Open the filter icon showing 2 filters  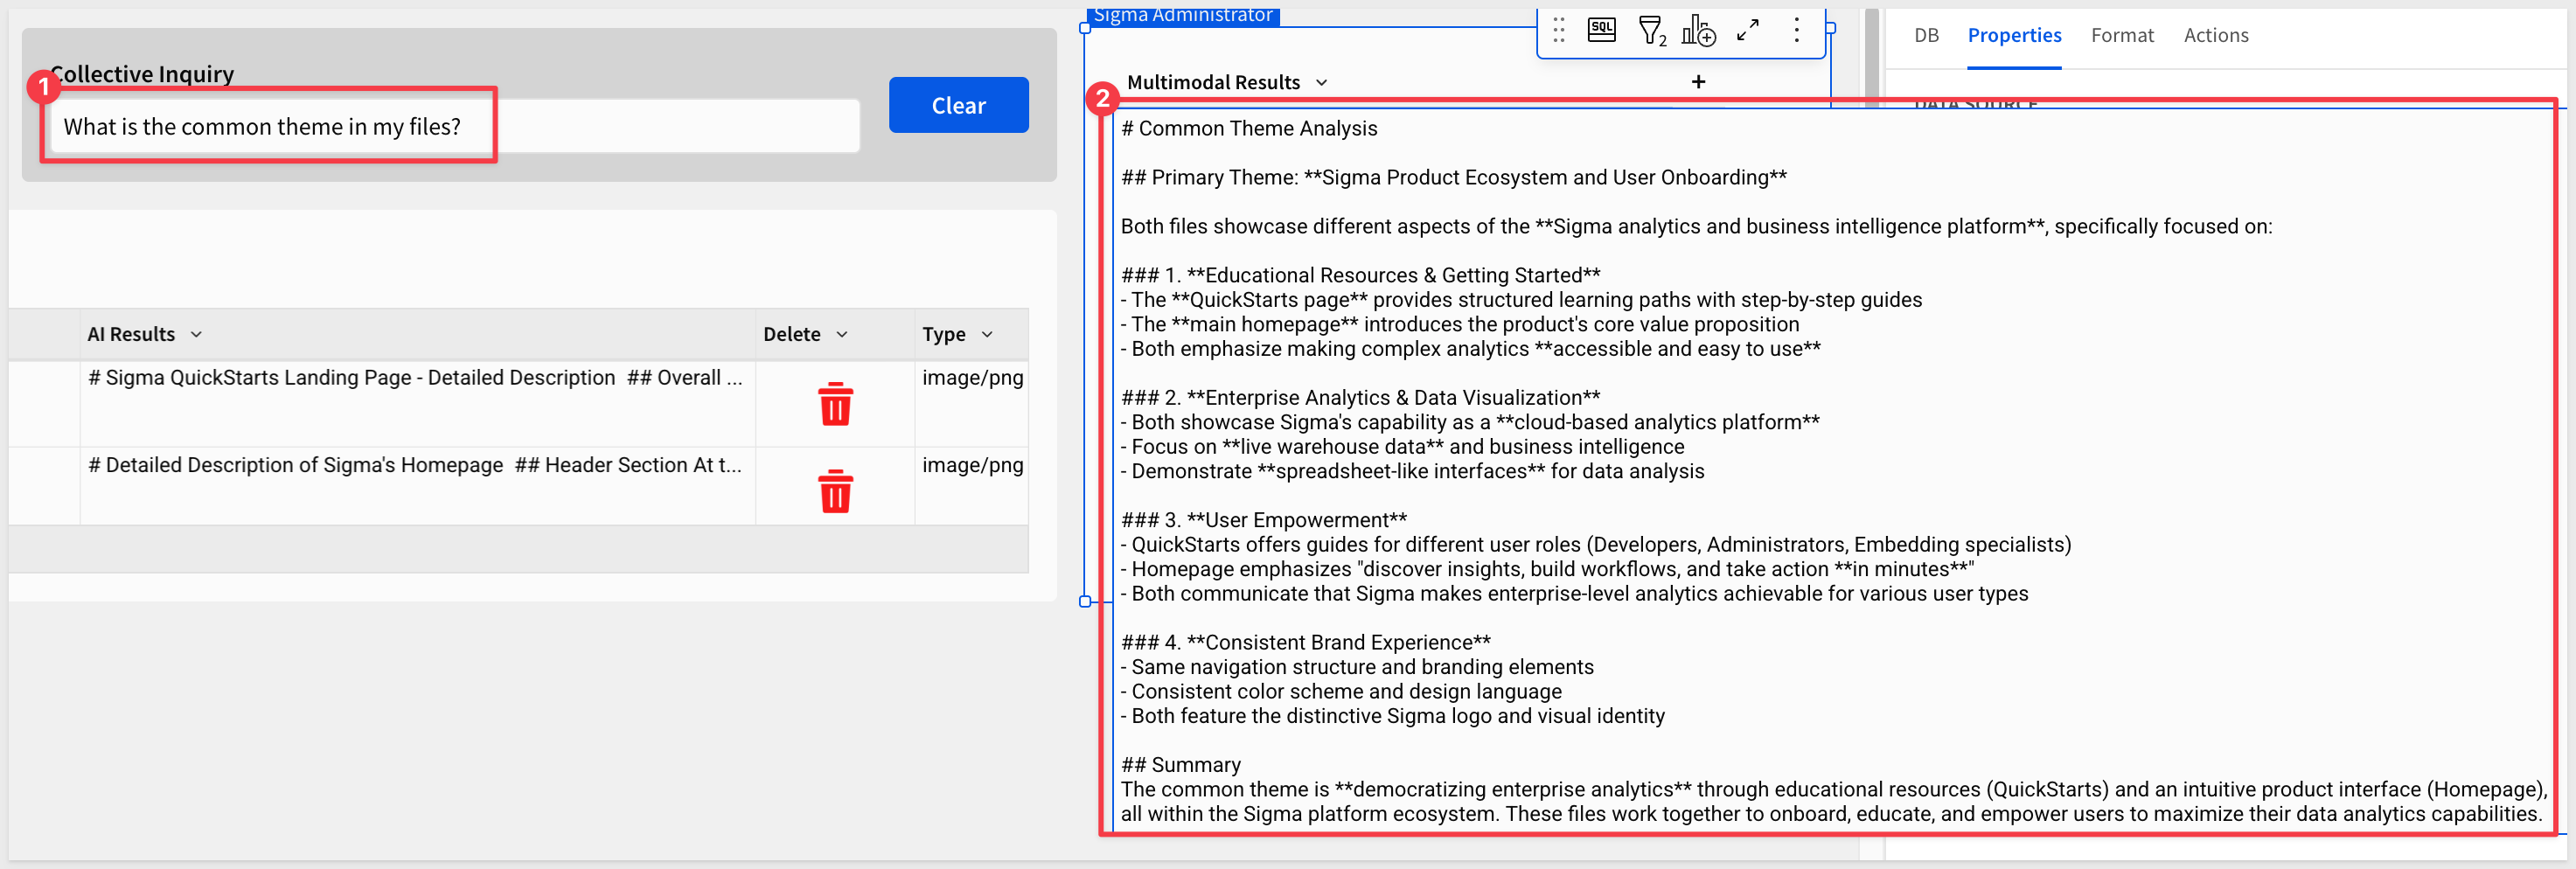click(x=1651, y=31)
